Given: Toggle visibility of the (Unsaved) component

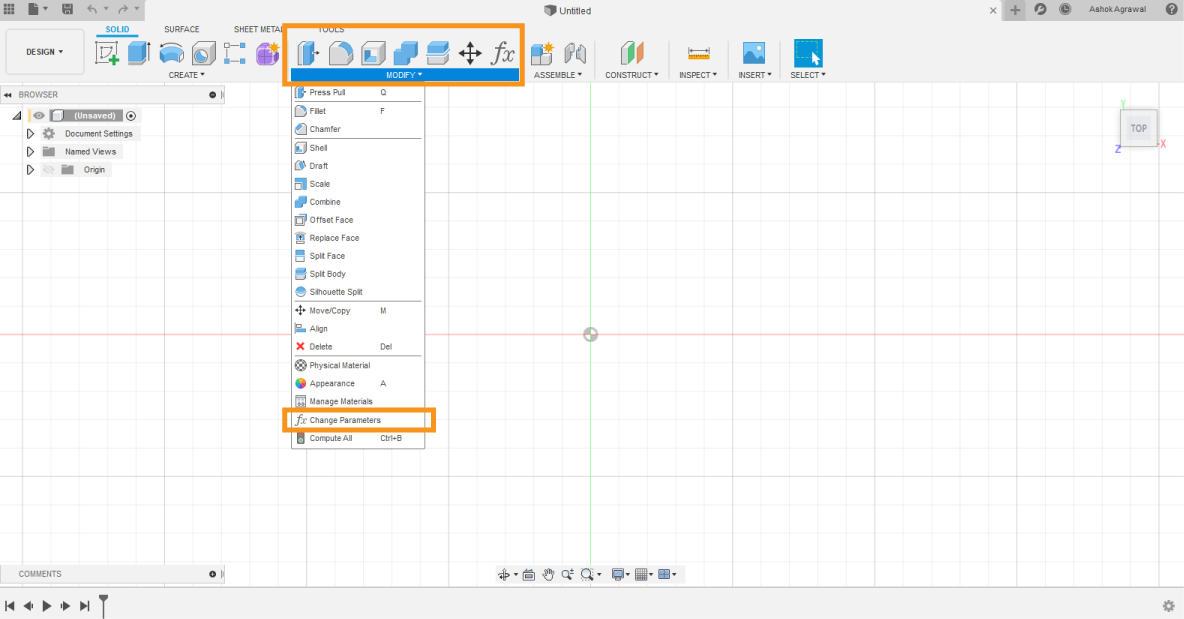Looking at the screenshot, I should pos(38,115).
